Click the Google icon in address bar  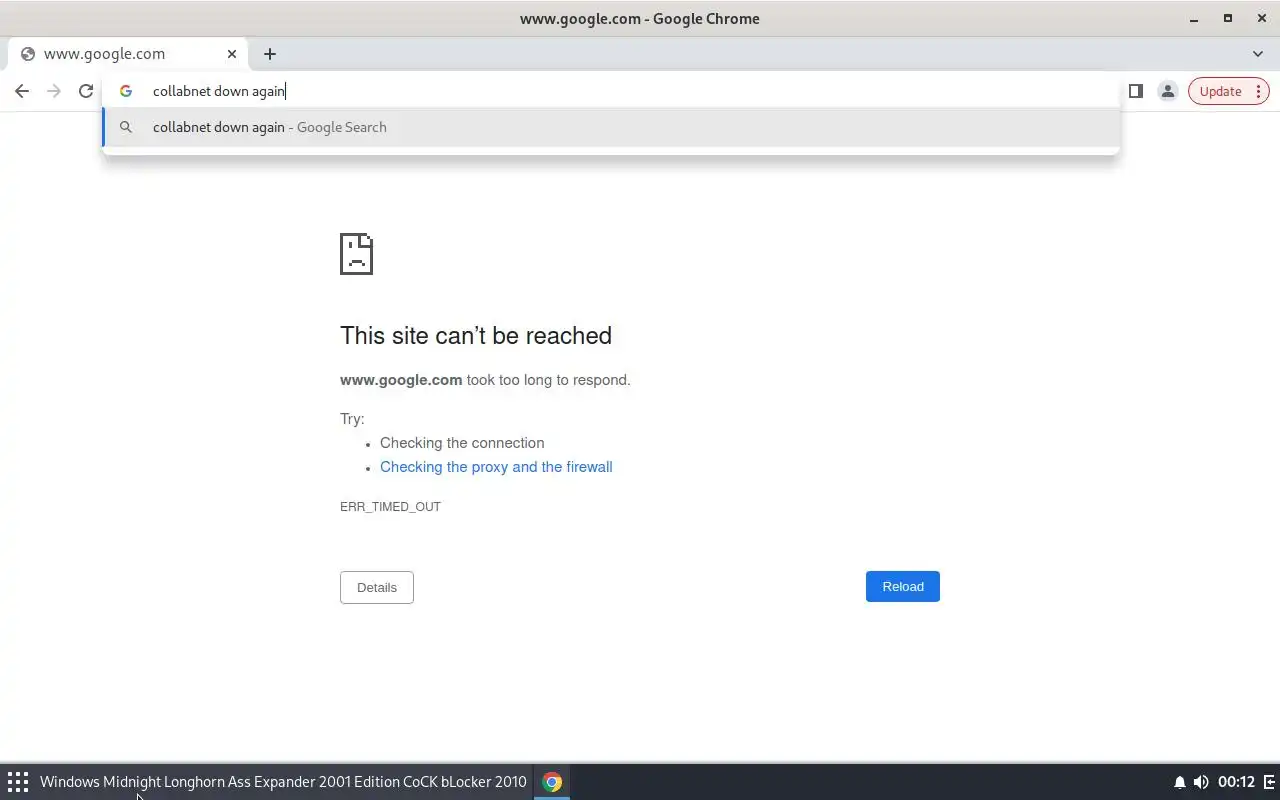(126, 91)
